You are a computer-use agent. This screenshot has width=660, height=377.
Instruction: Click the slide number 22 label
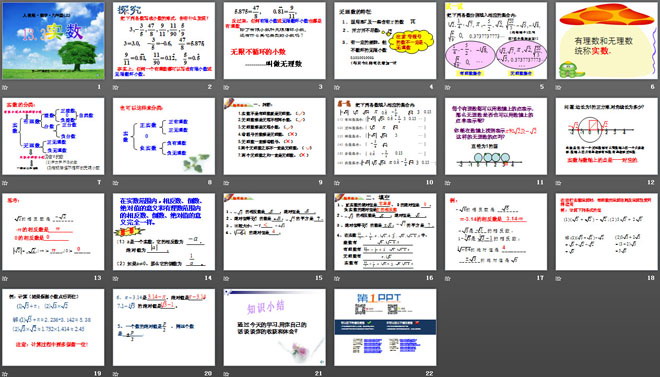(x=430, y=374)
